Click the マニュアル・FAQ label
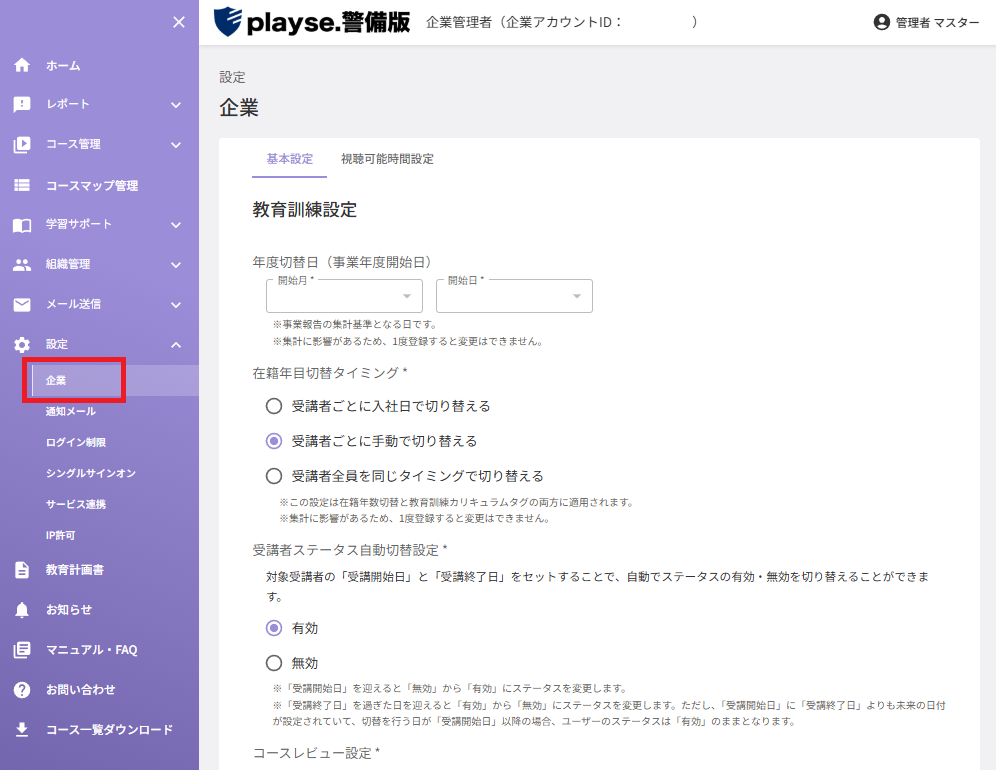Viewport: 996px width, 770px height. (91, 650)
